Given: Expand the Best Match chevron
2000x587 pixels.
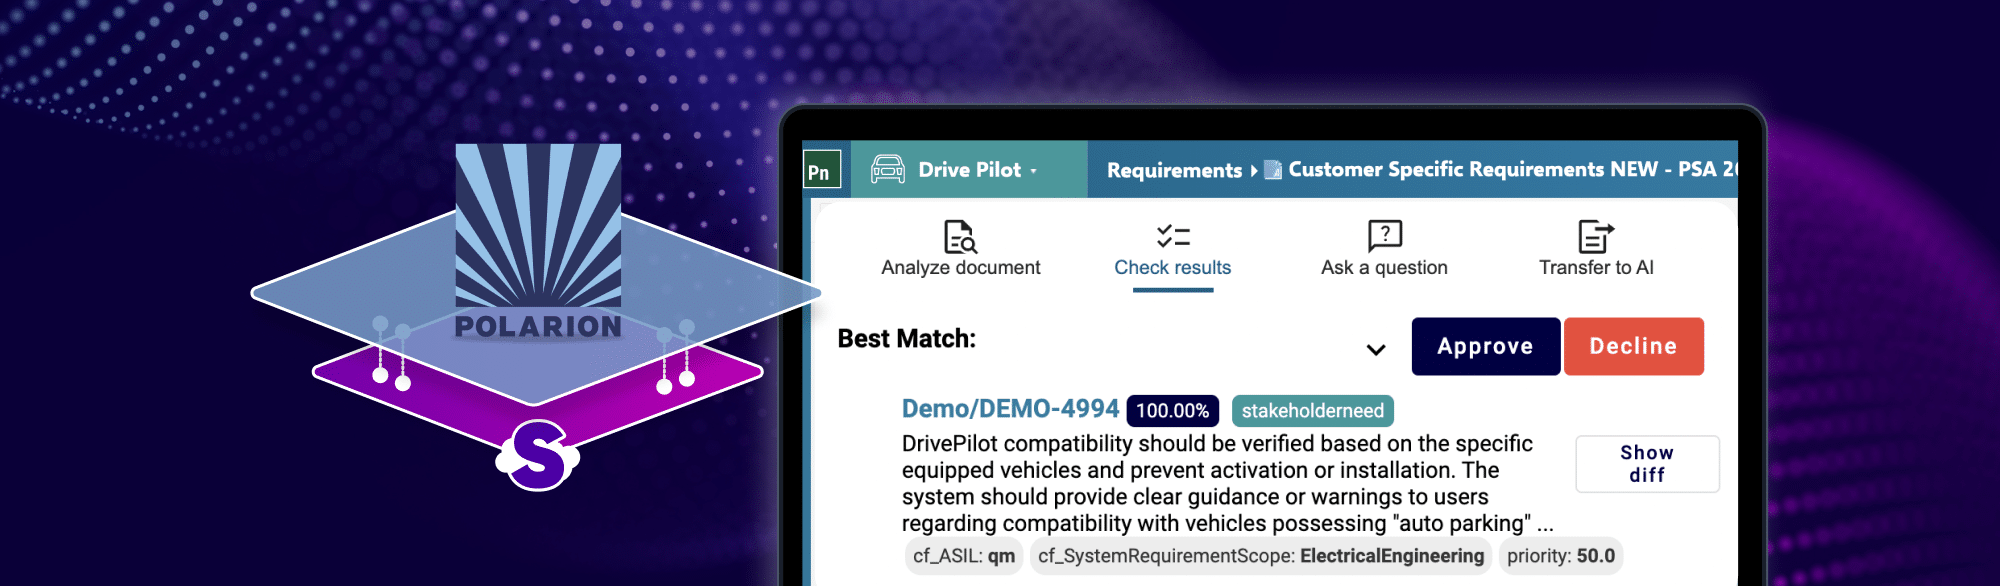Looking at the screenshot, I should [1376, 349].
